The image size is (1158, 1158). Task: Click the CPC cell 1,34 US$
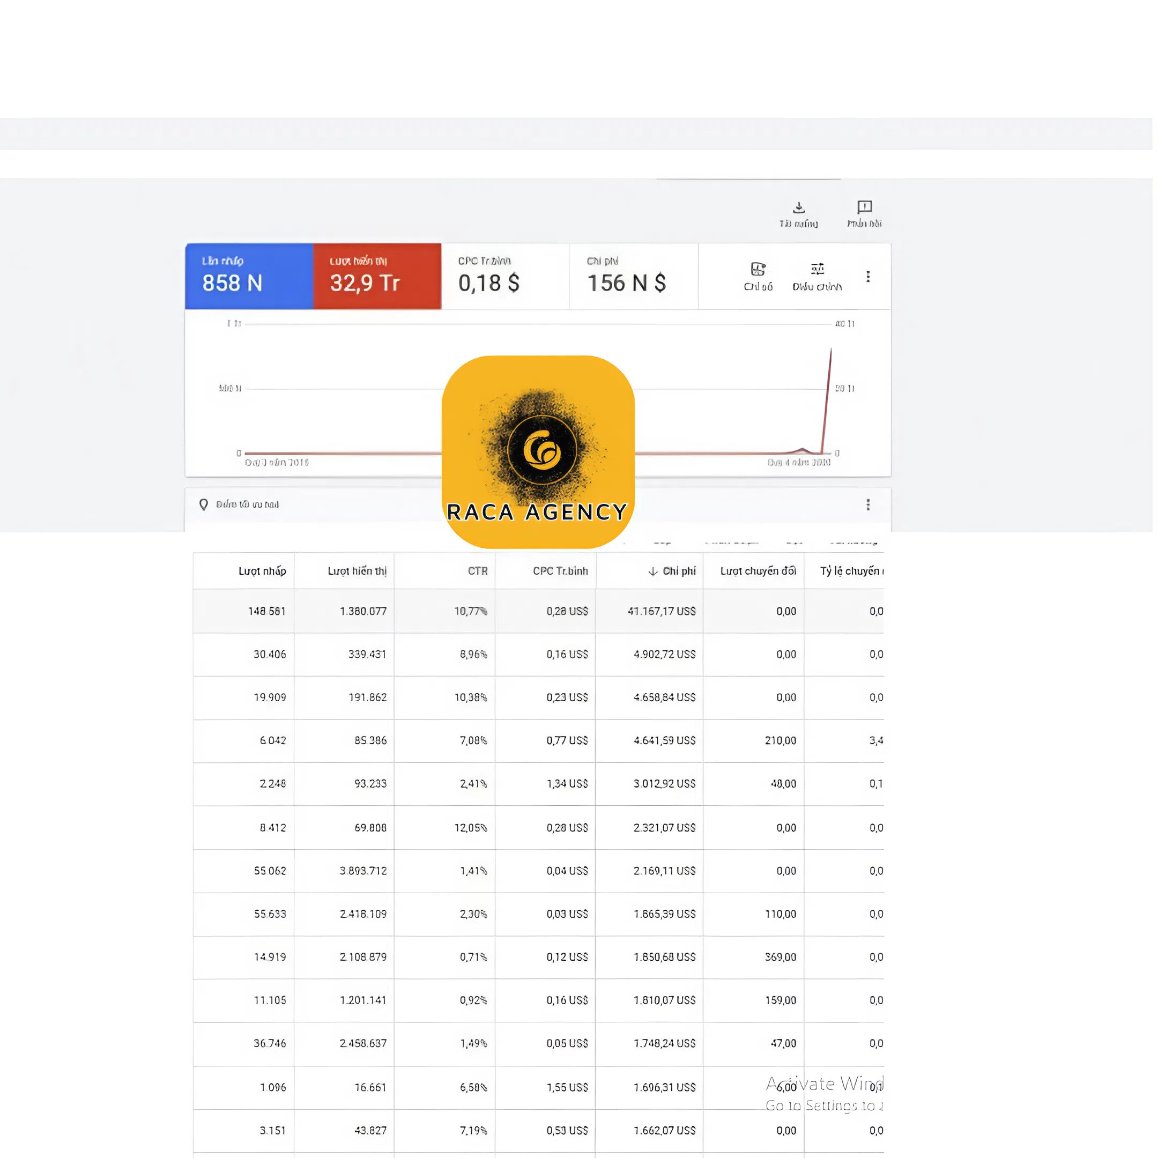click(x=567, y=784)
